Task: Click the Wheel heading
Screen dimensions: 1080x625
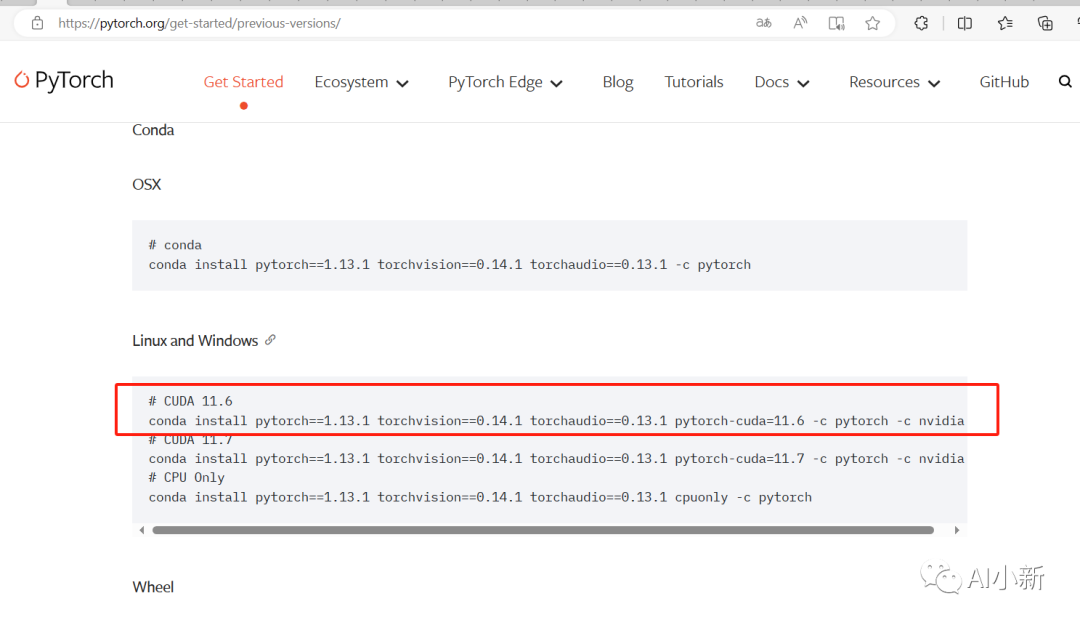Action: click(153, 587)
